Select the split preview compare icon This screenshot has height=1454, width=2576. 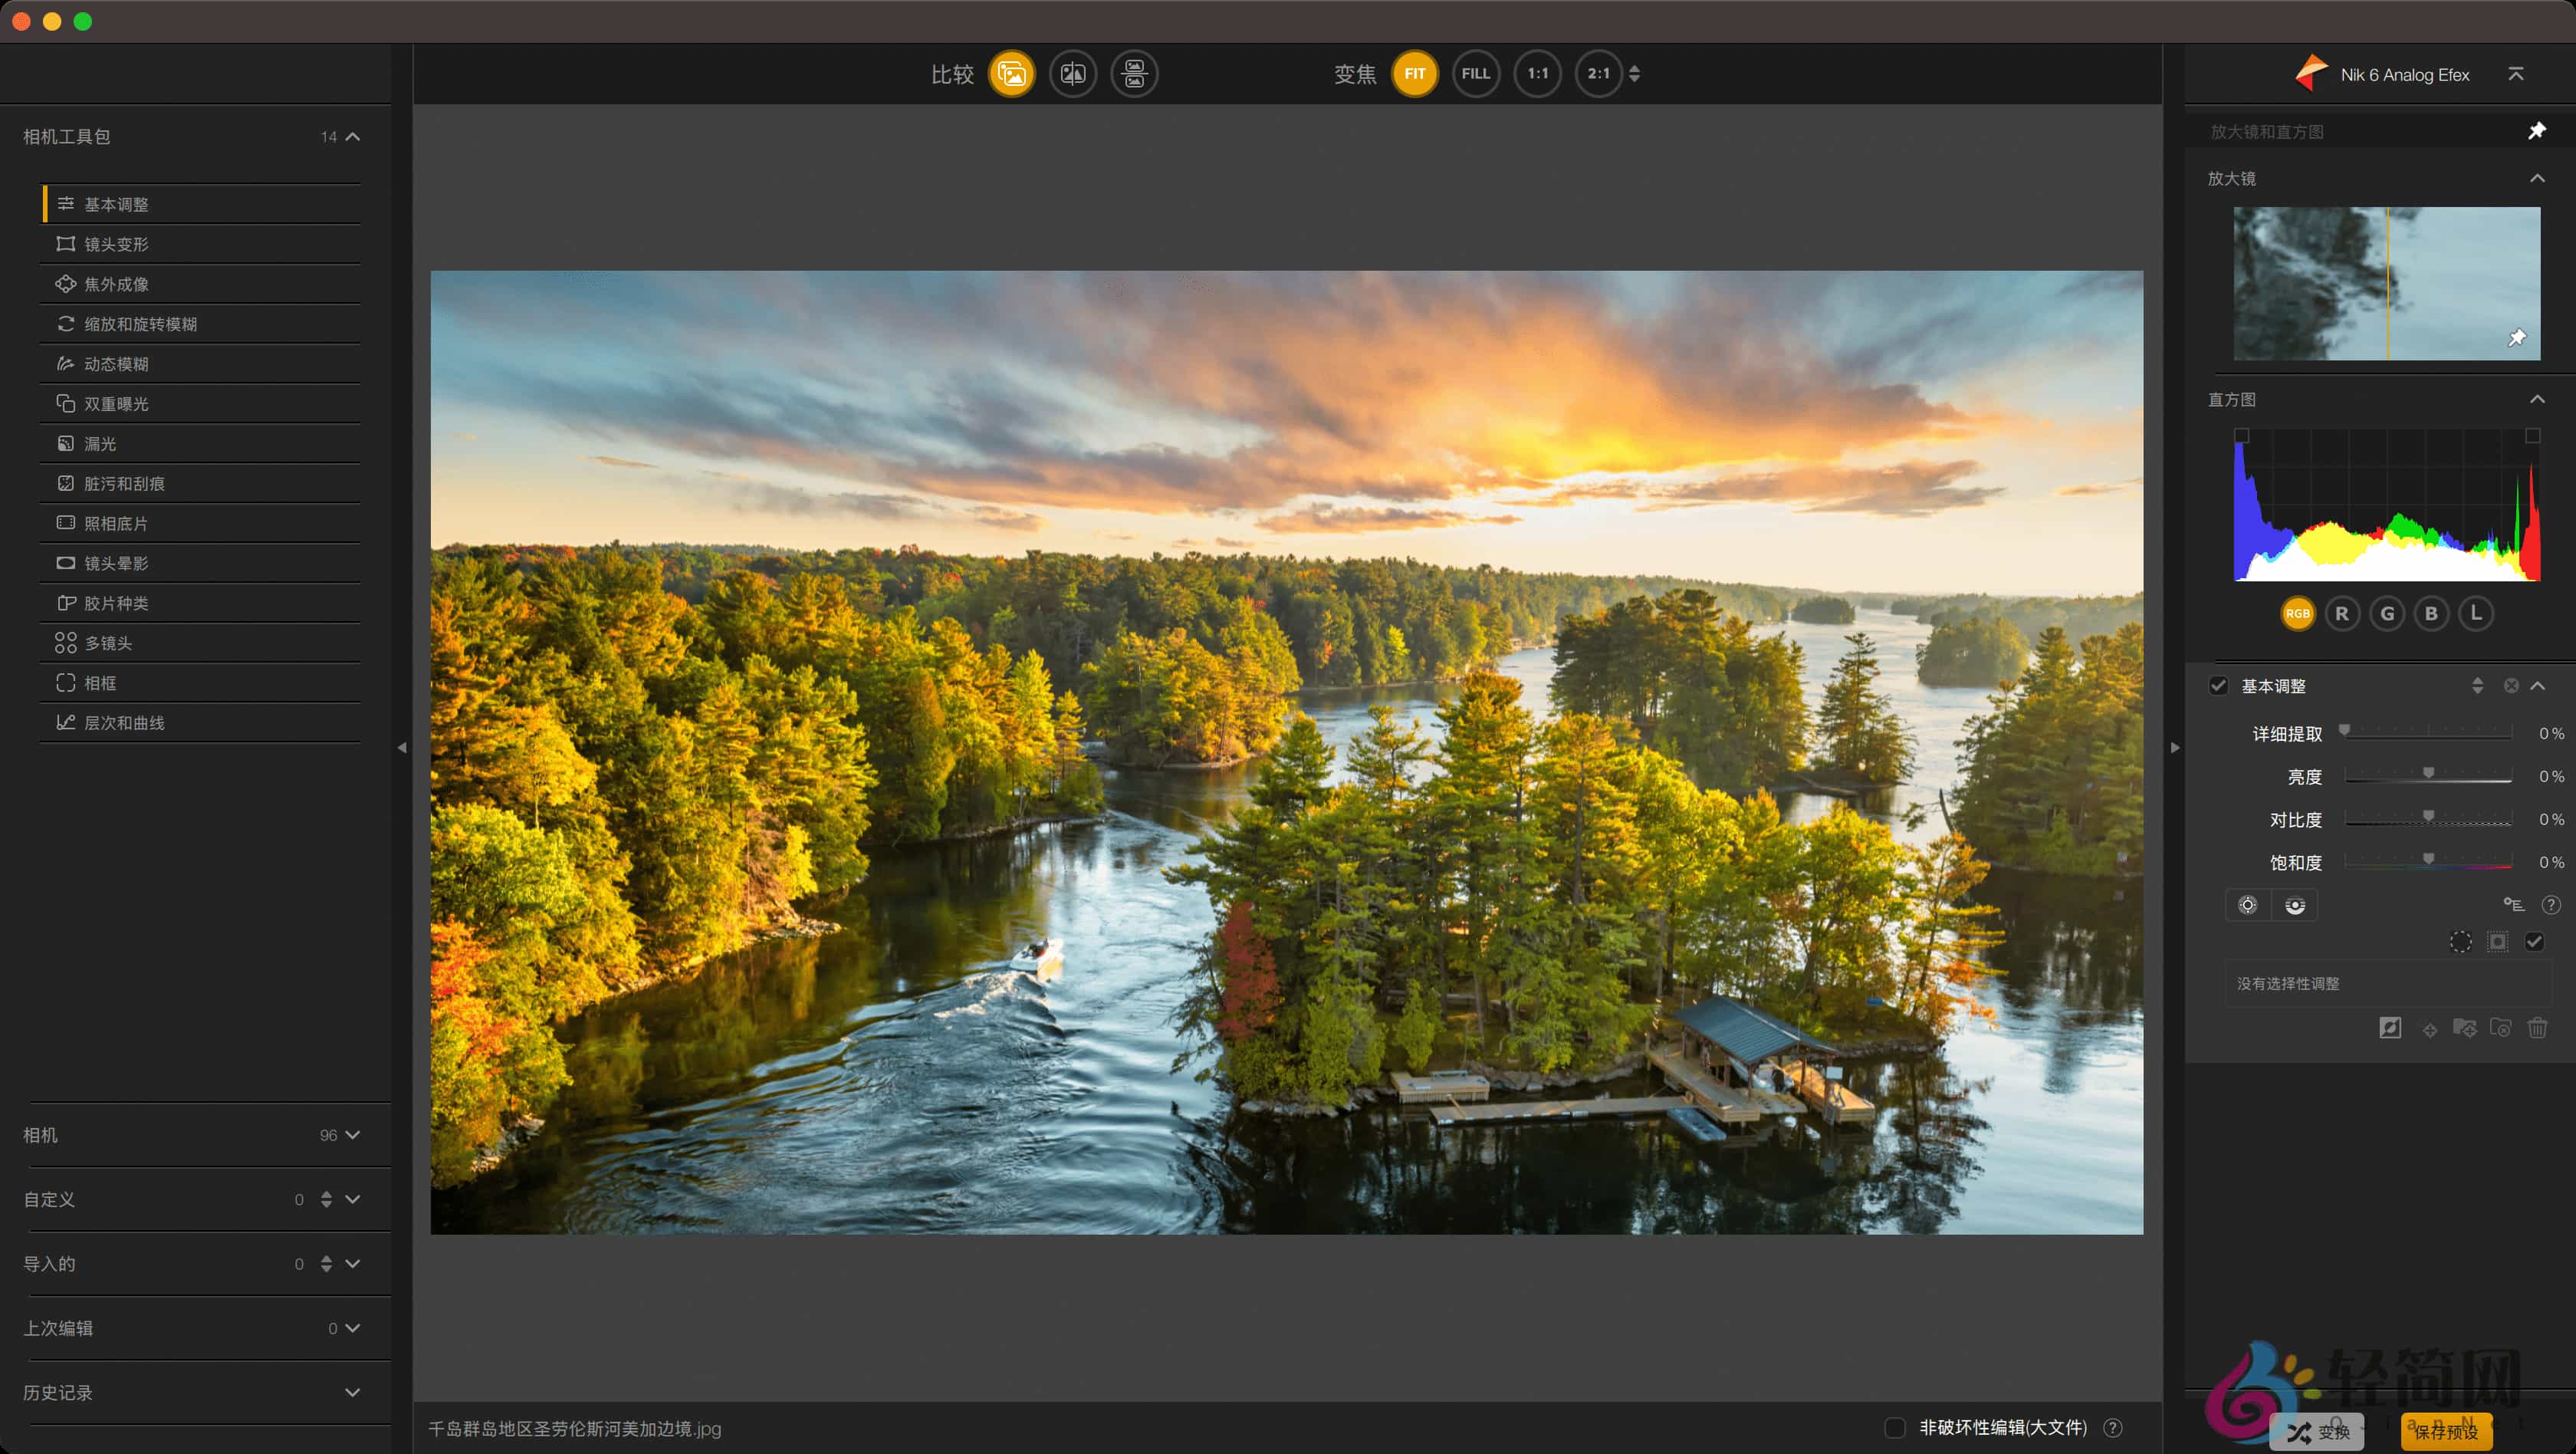click(1073, 74)
